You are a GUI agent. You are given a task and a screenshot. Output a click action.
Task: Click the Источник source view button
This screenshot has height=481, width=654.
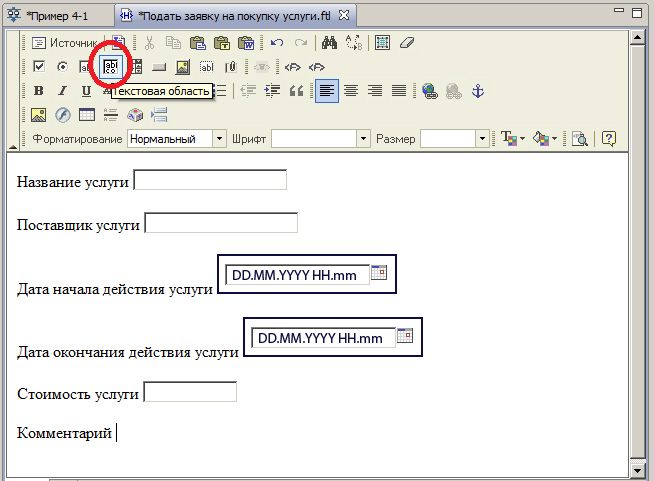pyautogui.click(x=65, y=43)
